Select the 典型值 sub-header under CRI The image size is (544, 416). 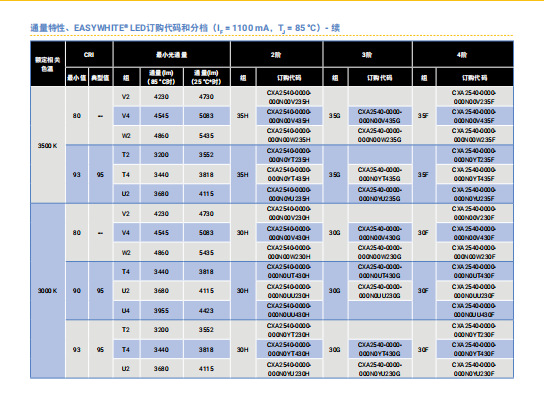point(100,78)
